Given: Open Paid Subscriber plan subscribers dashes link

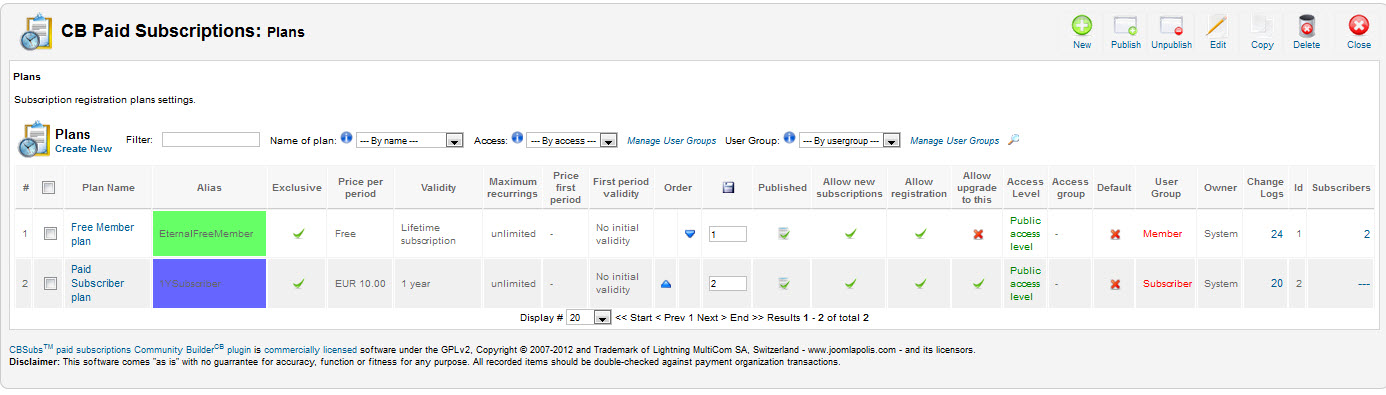Looking at the screenshot, I should [1364, 284].
